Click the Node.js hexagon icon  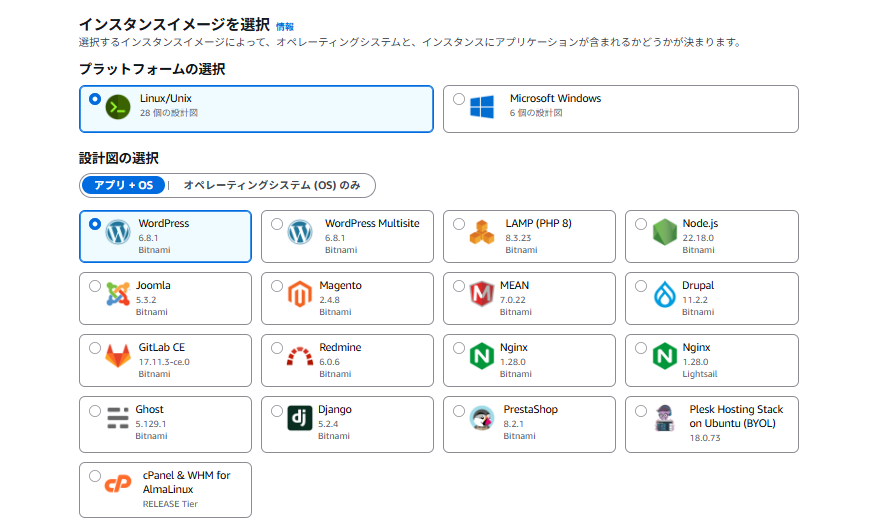click(x=664, y=232)
